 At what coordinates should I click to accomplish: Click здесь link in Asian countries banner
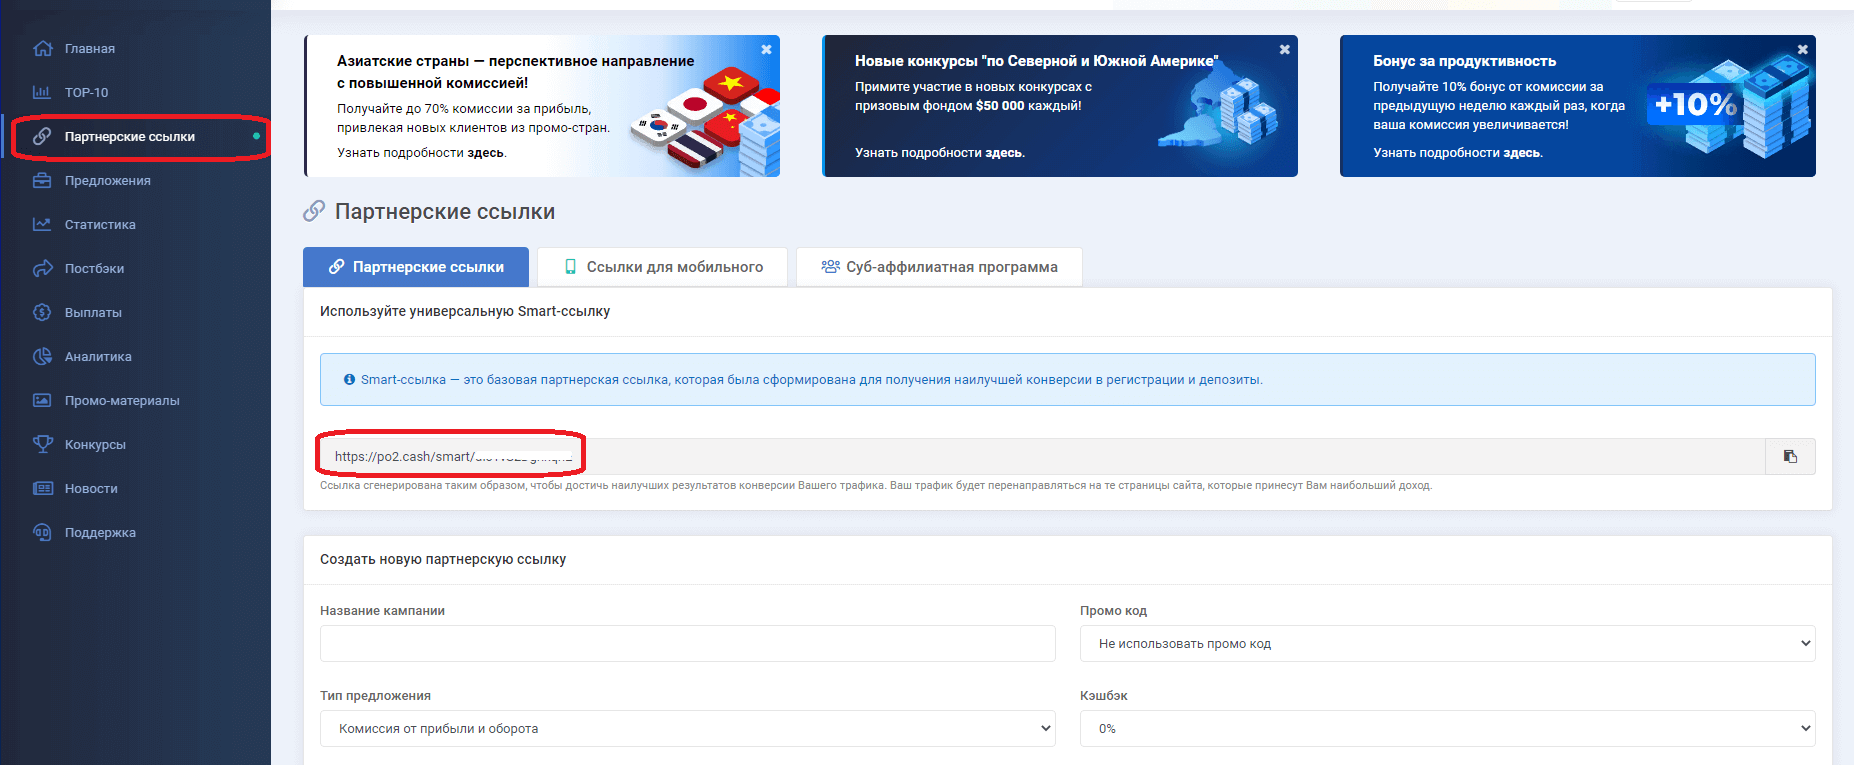(x=486, y=153)
